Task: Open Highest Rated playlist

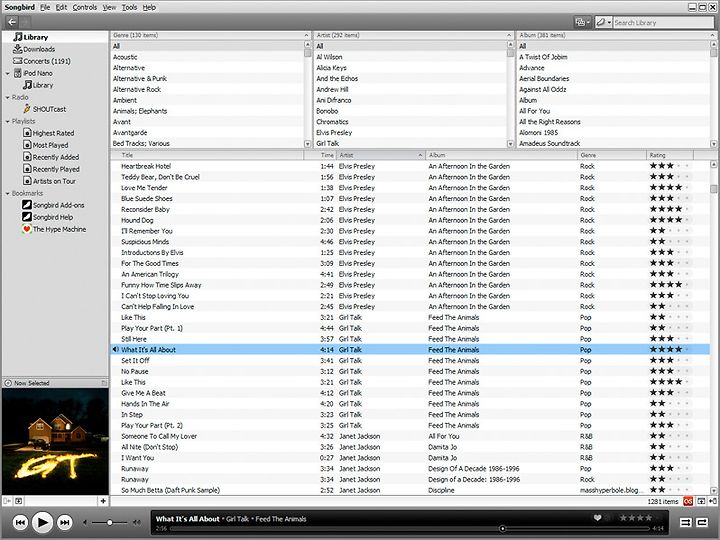Action: coord(49,133)
